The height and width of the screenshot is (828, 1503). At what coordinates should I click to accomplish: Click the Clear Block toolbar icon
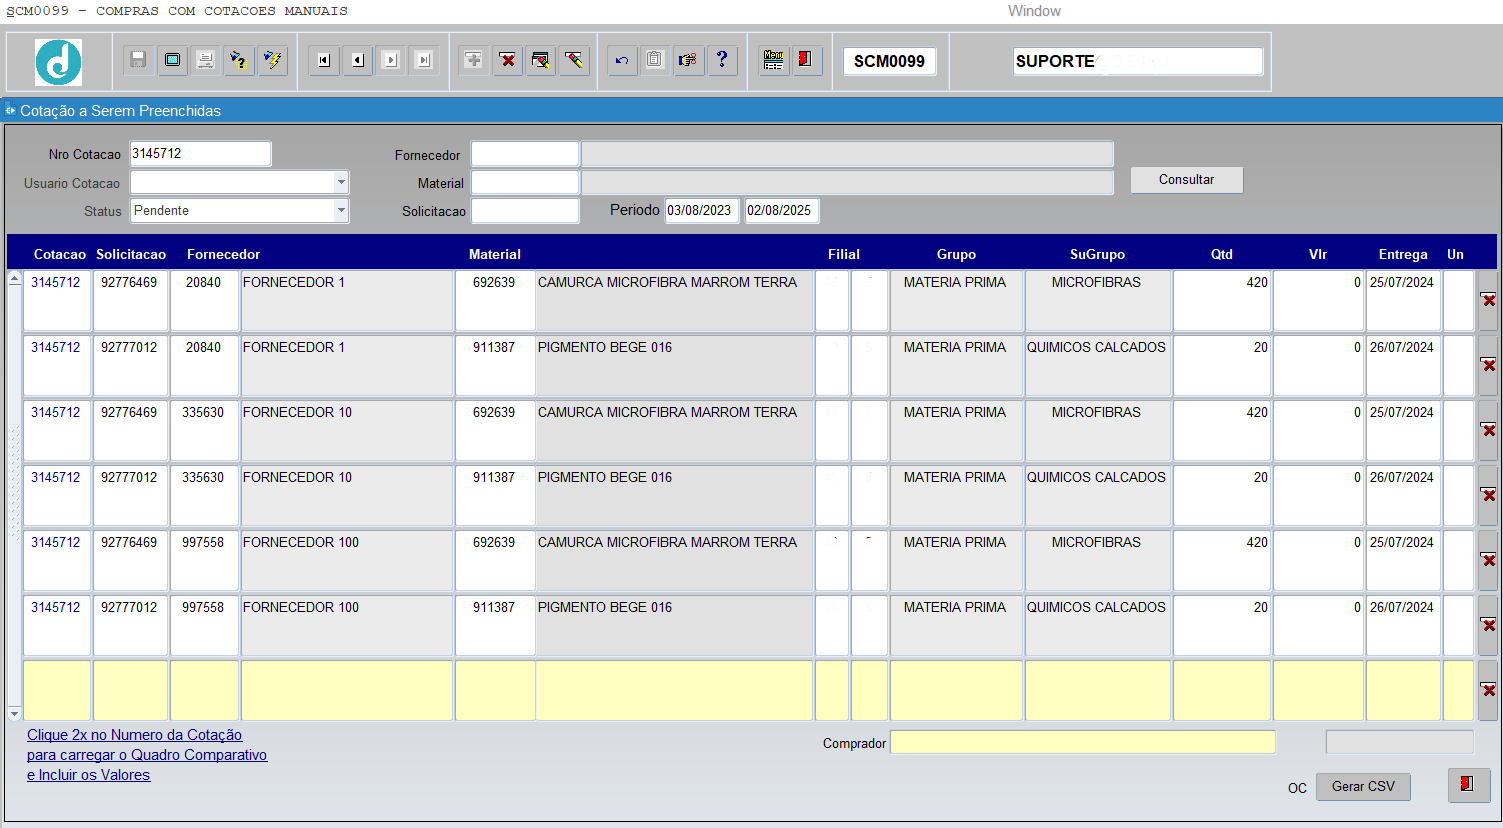pos(541,61)
